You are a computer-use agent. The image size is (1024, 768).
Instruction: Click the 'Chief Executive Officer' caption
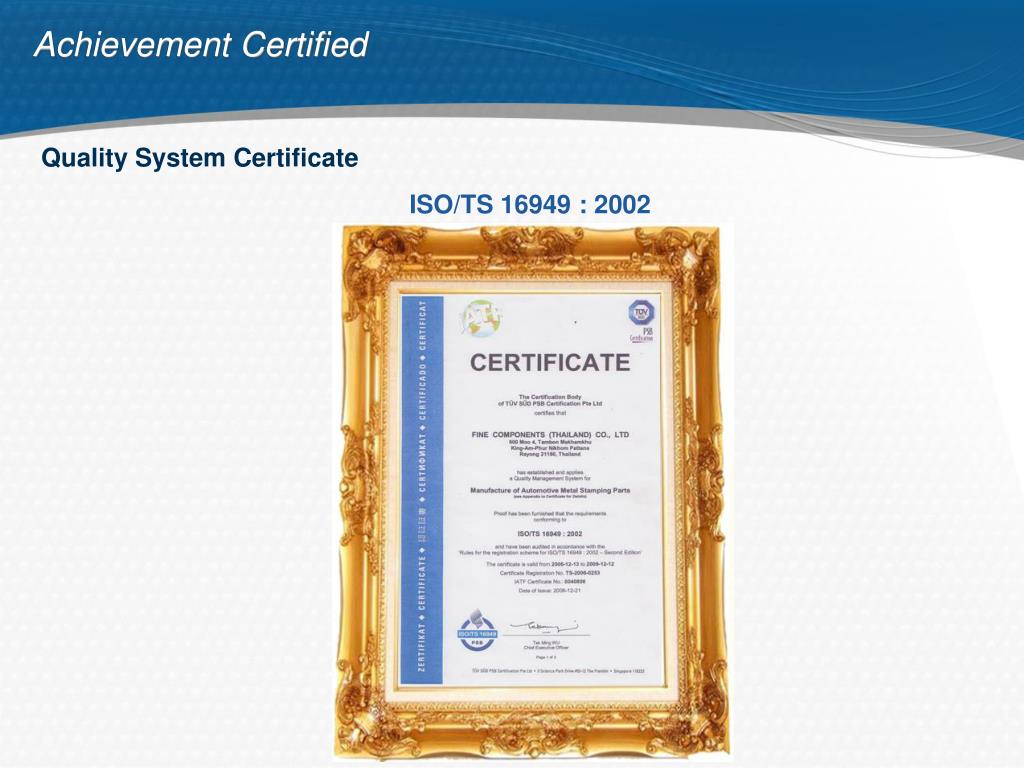tap(546, 648)
